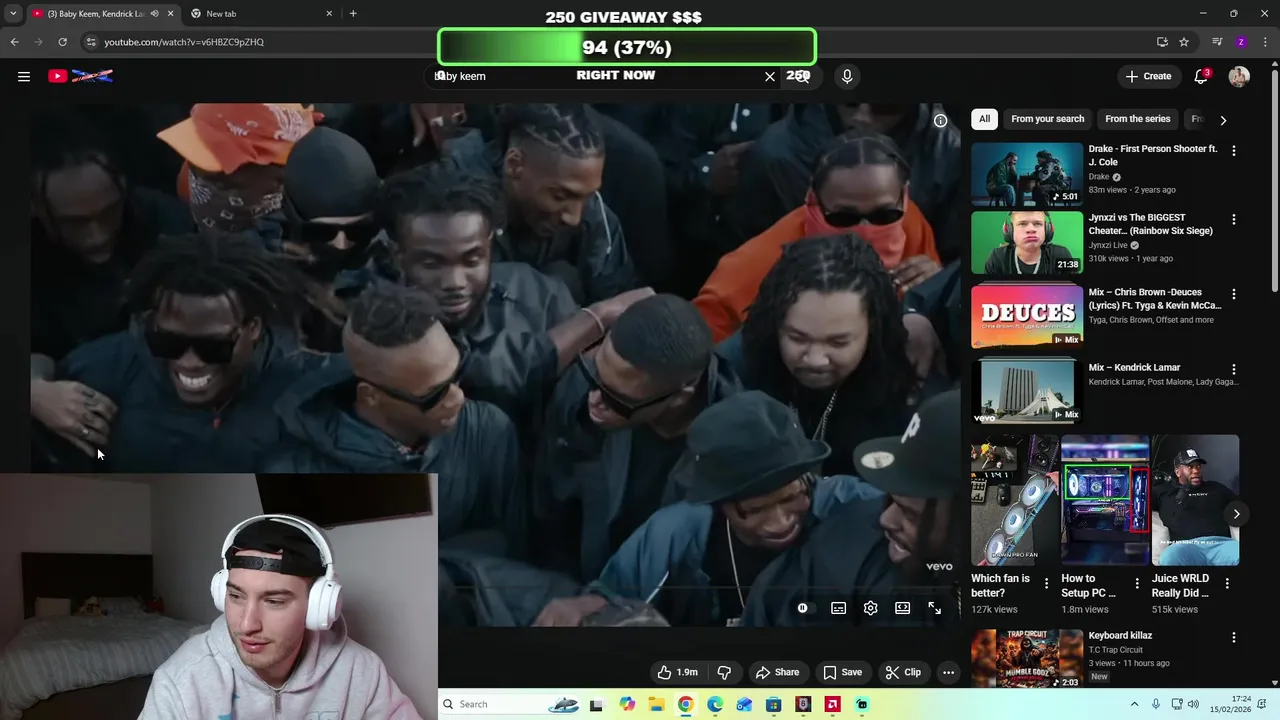Select the Baby Keem, Kendrick Lamar tab
Screen dimensions: 1280x720
[x=95, y=14]
